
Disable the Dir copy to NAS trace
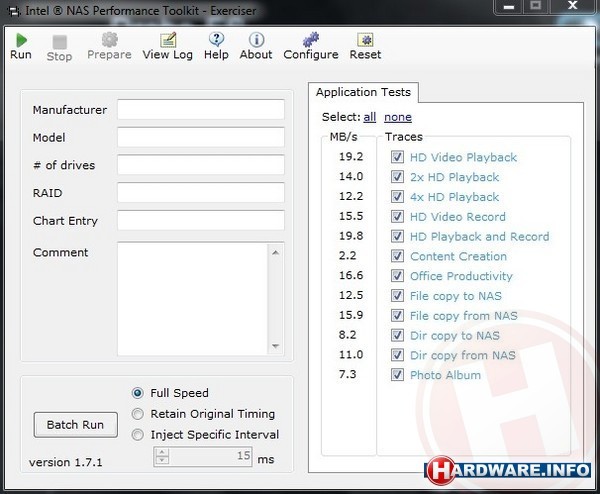tap(397, 335)
